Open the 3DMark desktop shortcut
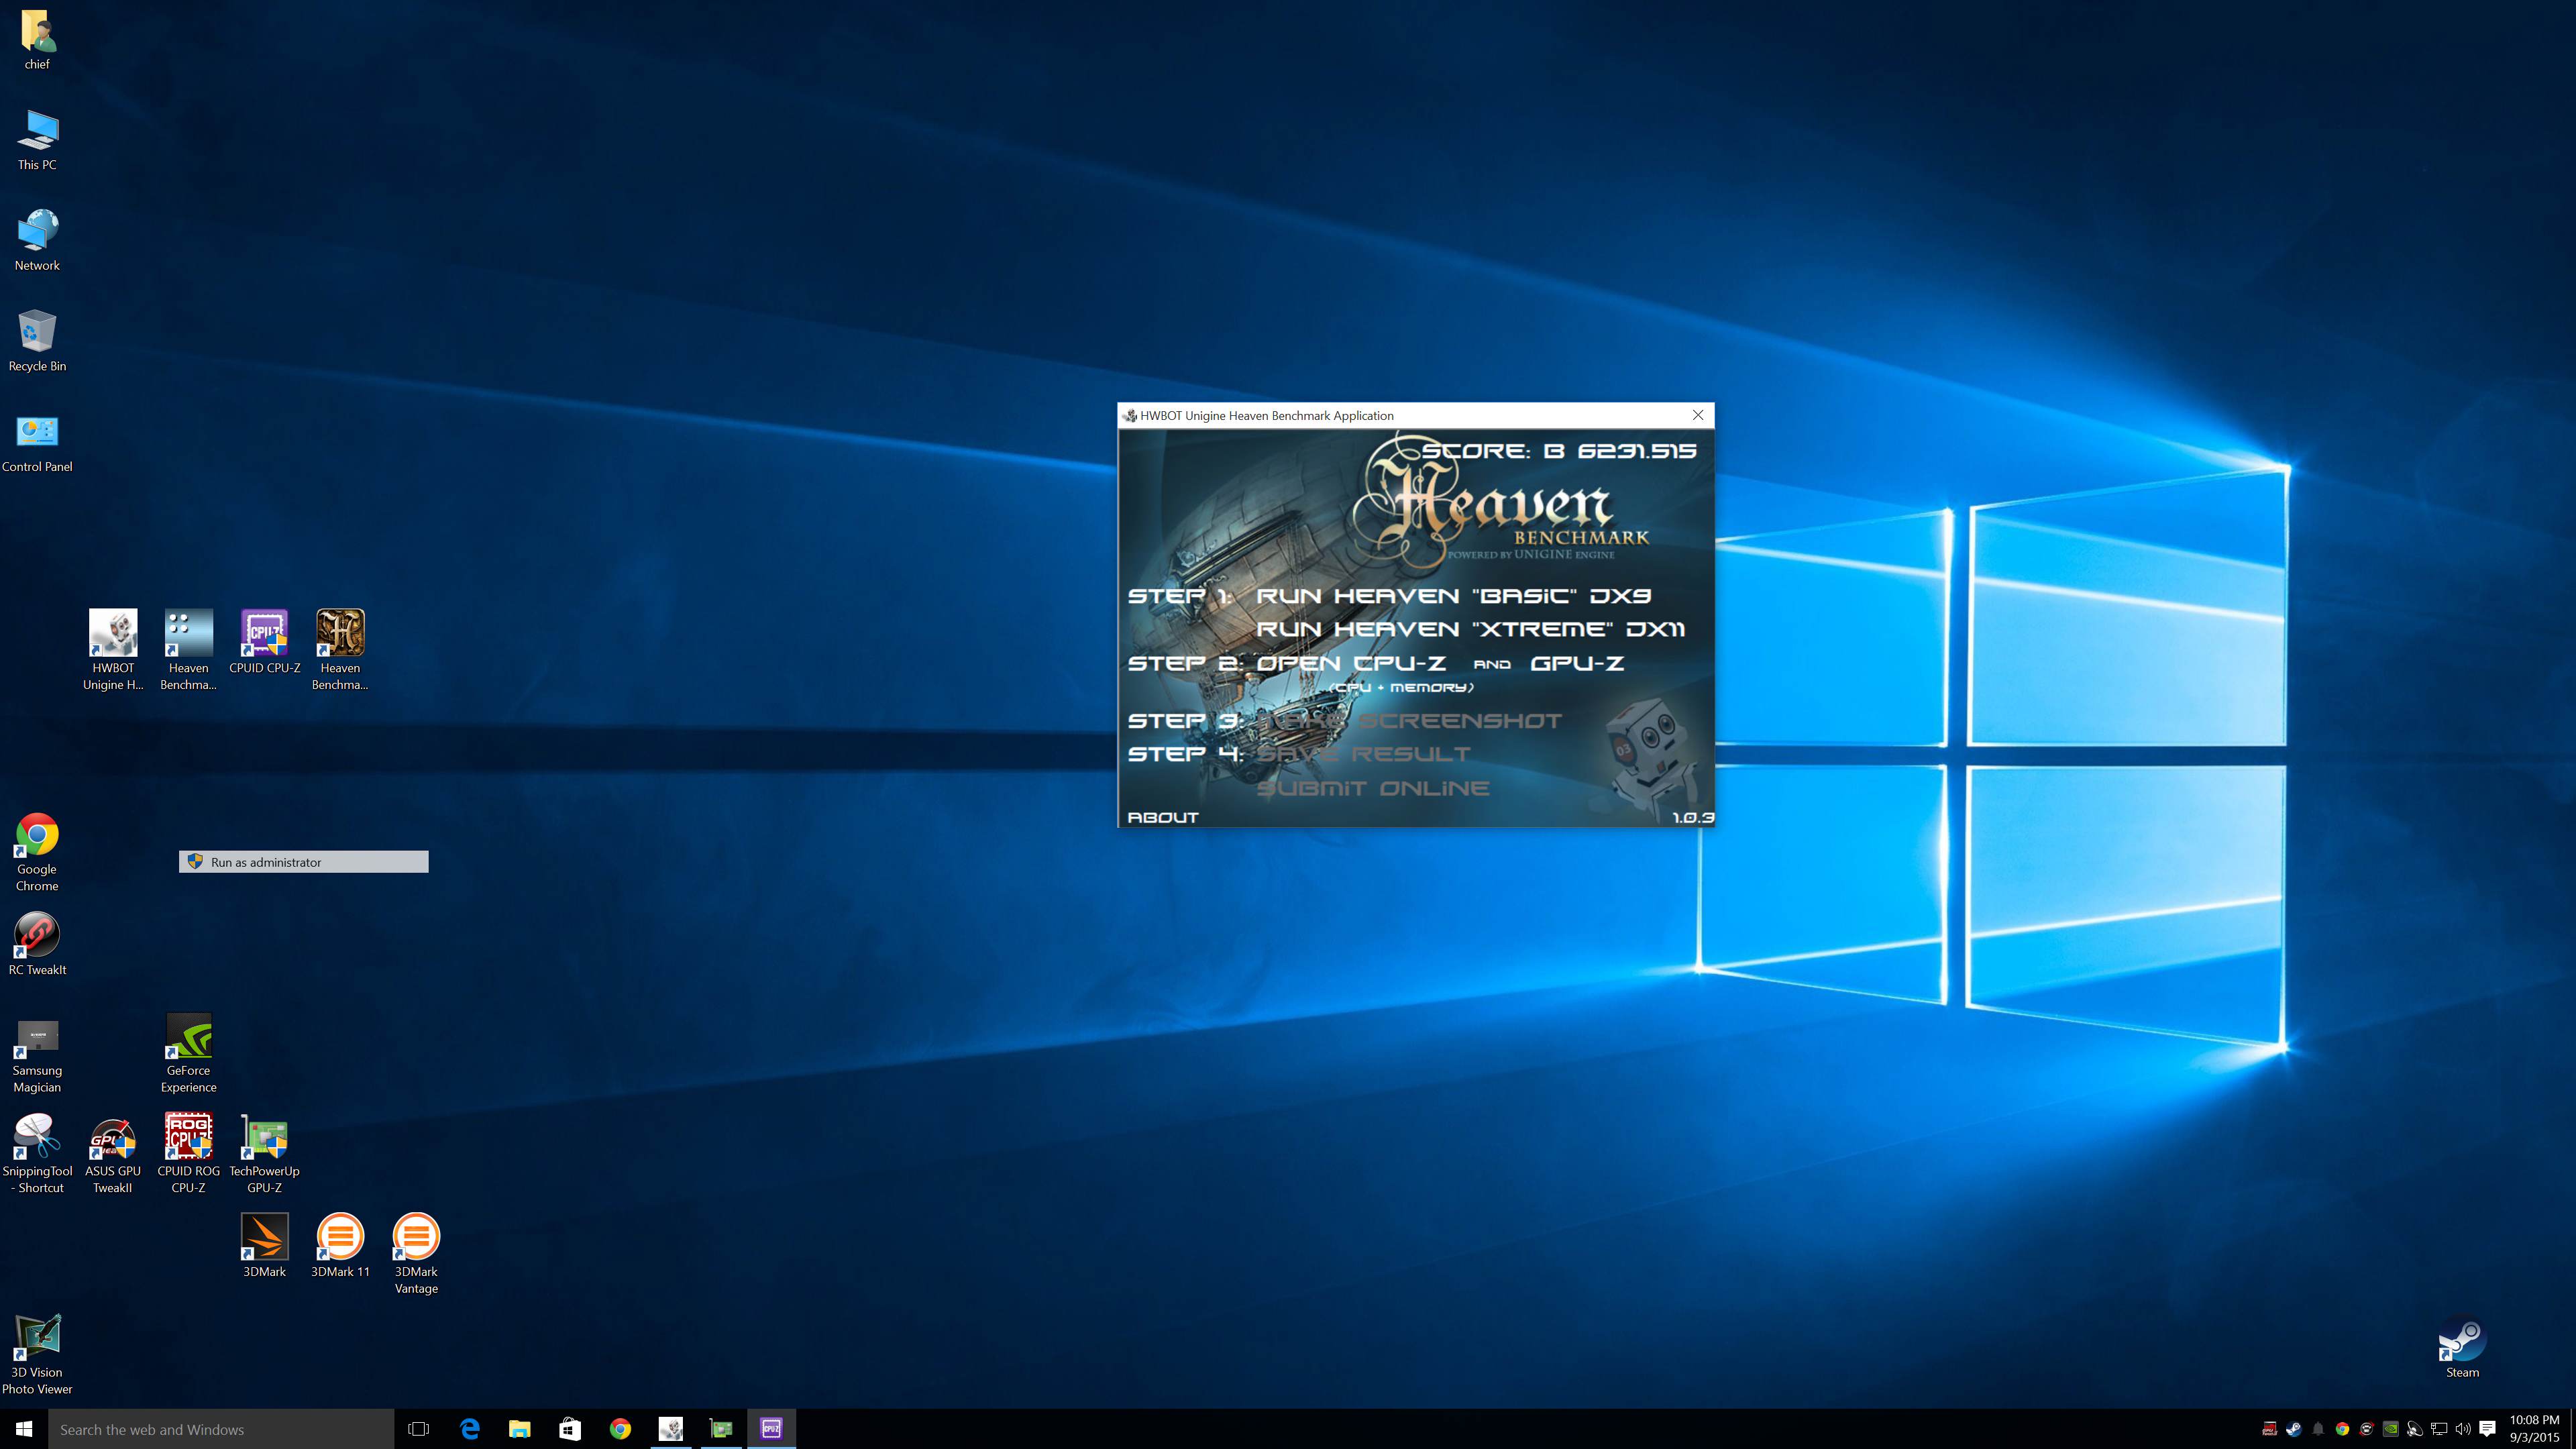Viewport: 2576px width, 1449px height. (x=264, y=1246)
